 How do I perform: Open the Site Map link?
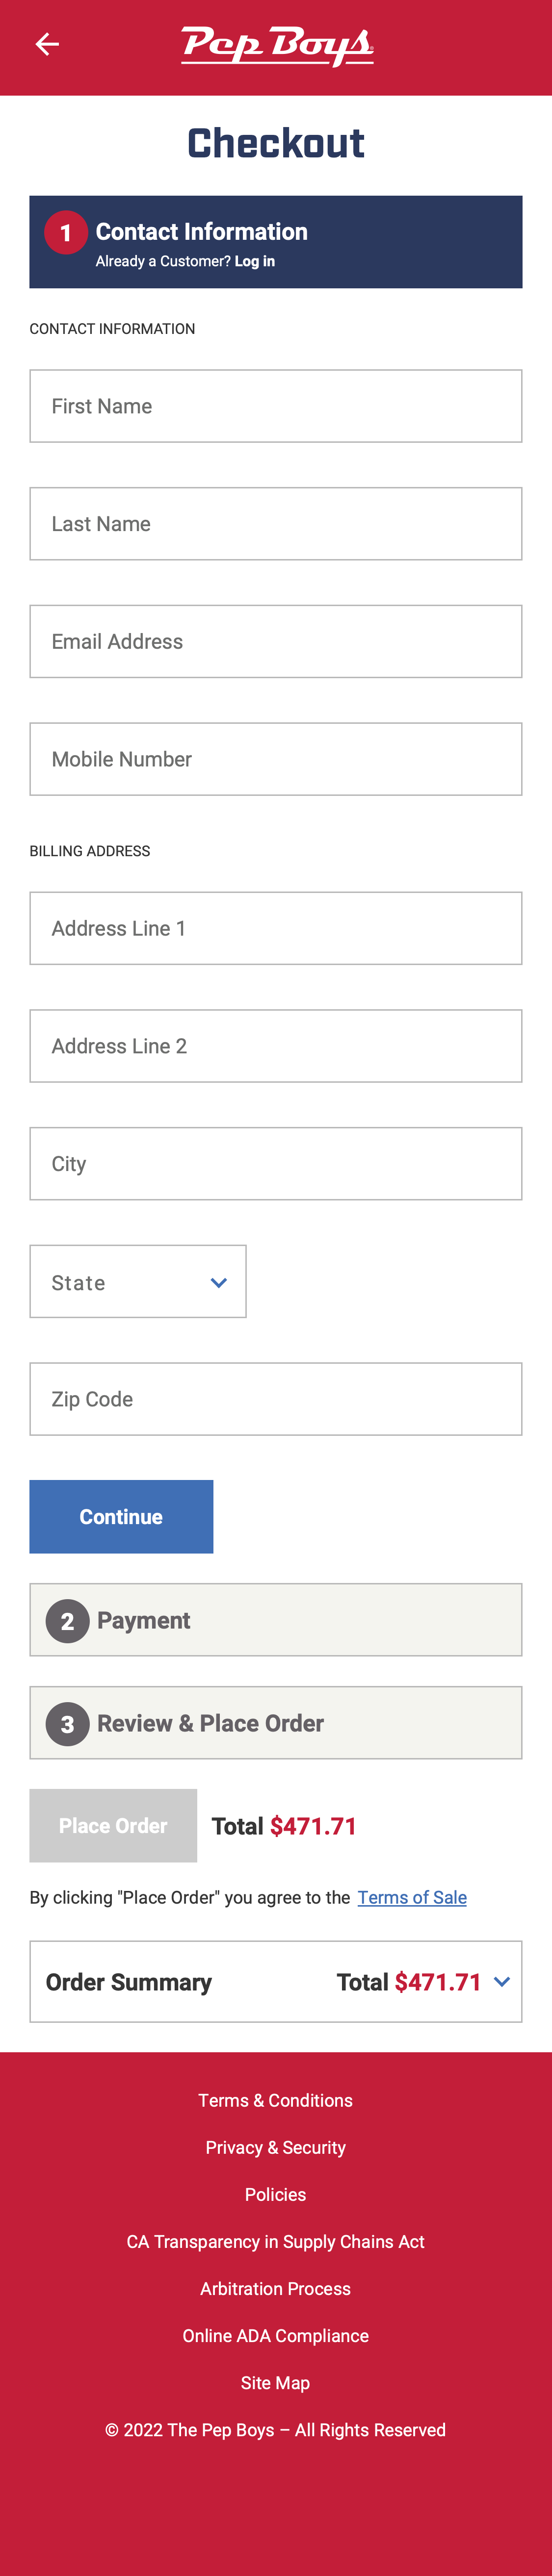275,2383
